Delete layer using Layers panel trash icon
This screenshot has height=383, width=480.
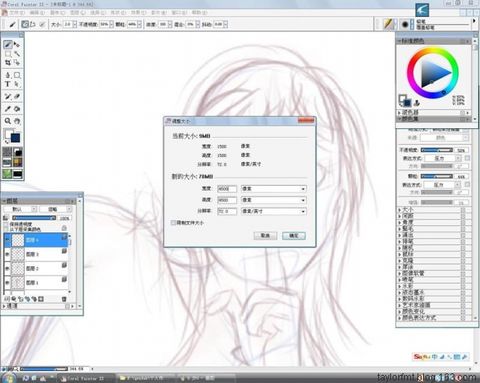64,299
